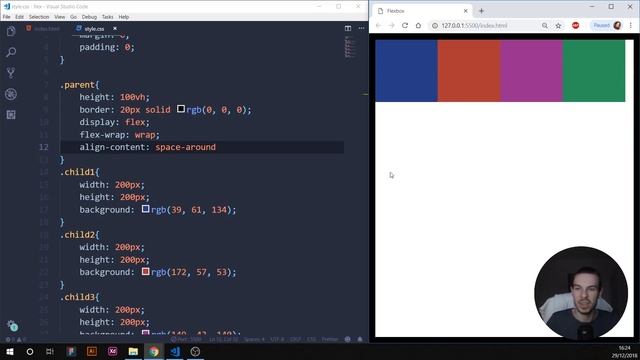Open OBS Studio from the taskbar
The image size is (640, 360).
(x=195, y=351)
